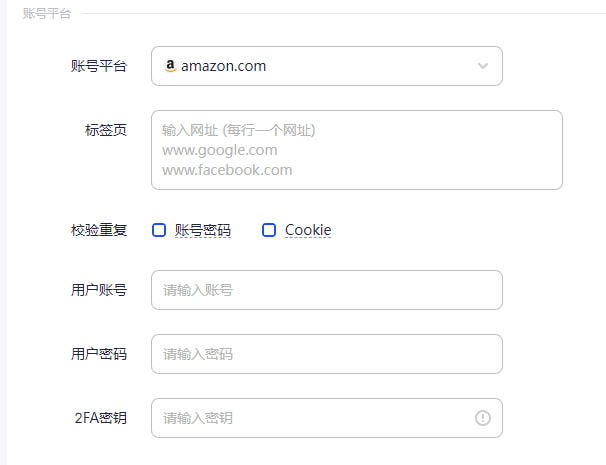Click the 用户账号 field label

(x=99, y=290)
